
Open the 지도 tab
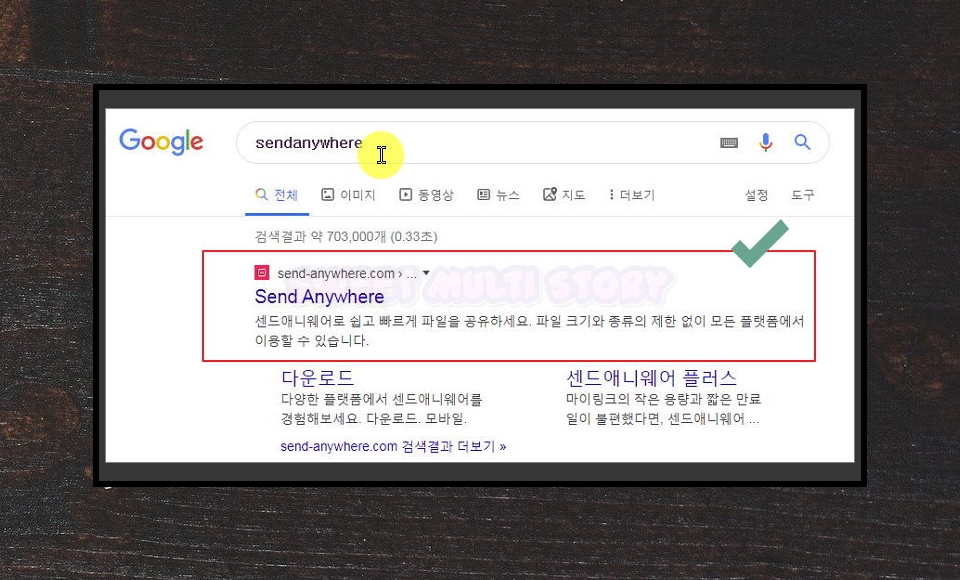[x=564, y=195]
